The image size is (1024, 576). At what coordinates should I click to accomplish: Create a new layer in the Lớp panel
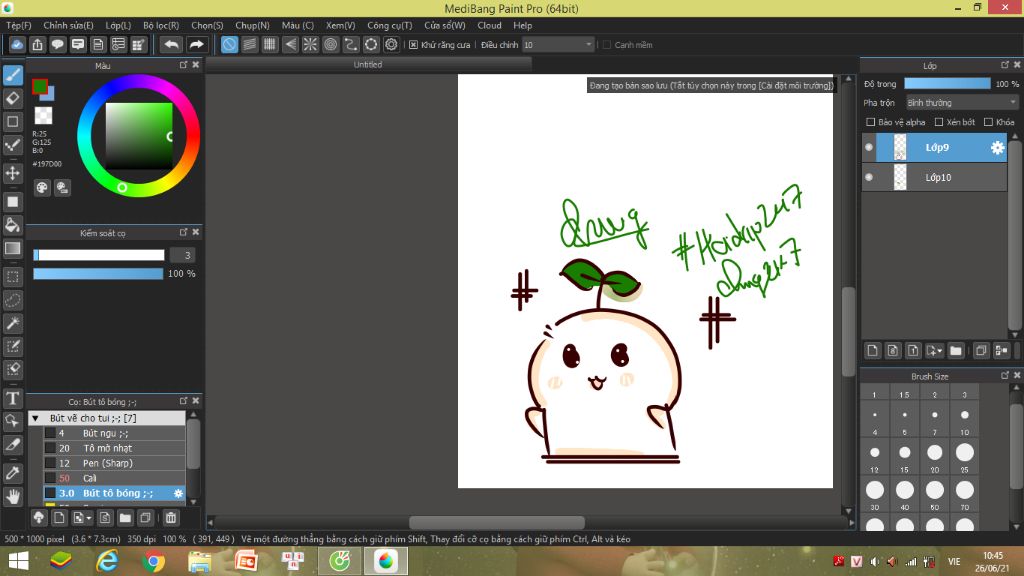872,351
